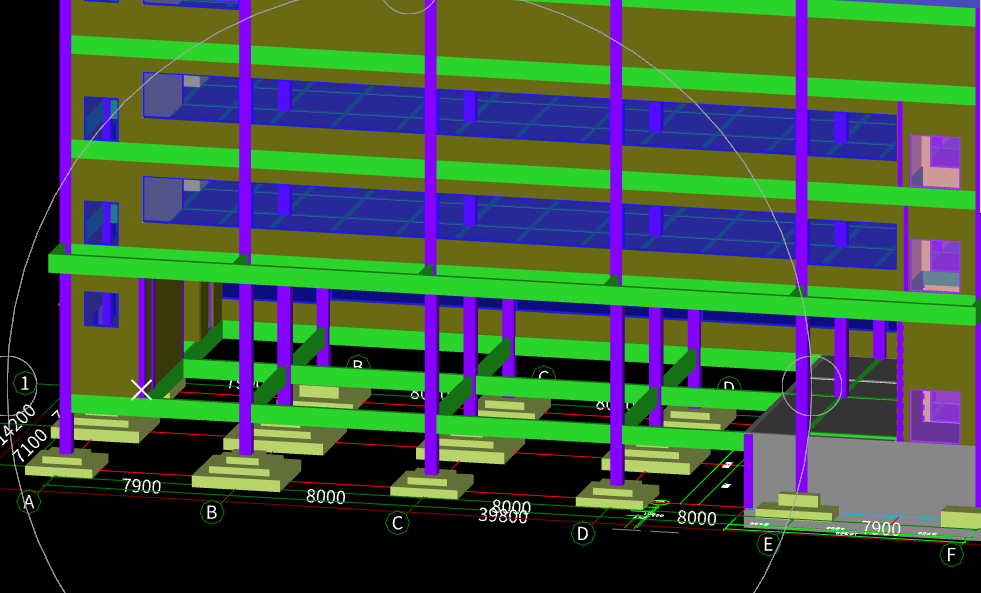Image resolution: width=981 pixels, height=593 pixels.
Task: Select the 8000 dimension between D and E
Action: pyautogui.click(x=696, y=517)
